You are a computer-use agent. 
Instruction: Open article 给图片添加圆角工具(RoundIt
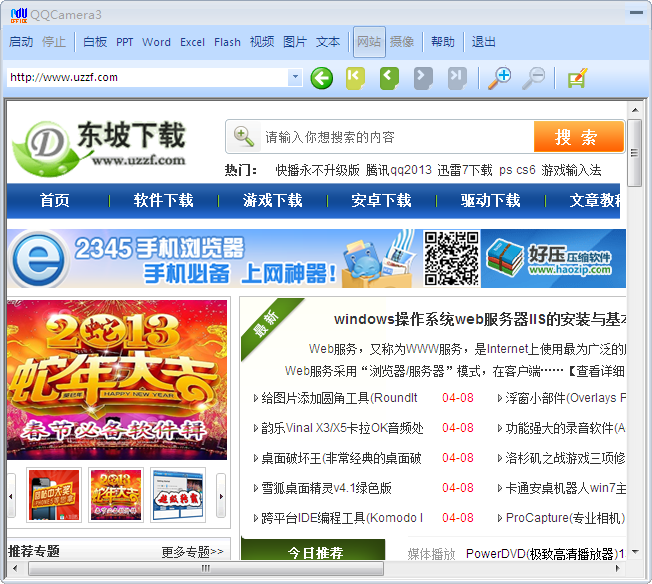(339, 398)
